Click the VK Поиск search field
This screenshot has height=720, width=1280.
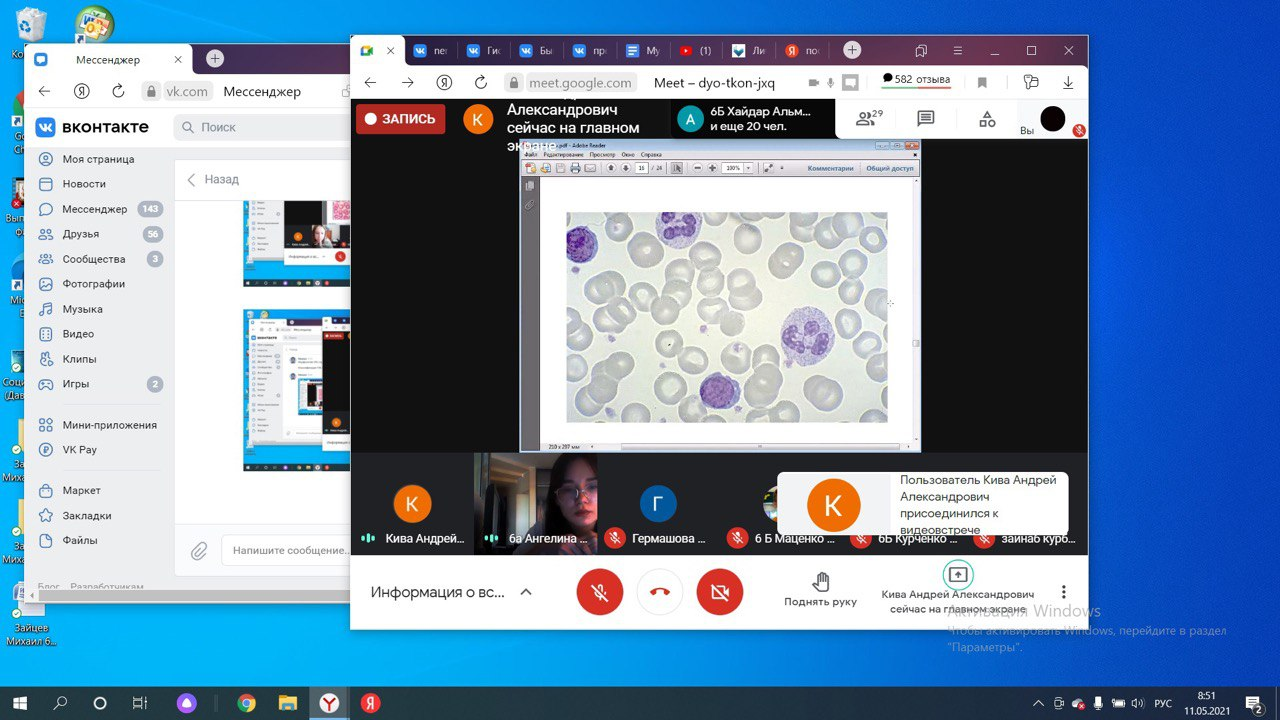262,127
